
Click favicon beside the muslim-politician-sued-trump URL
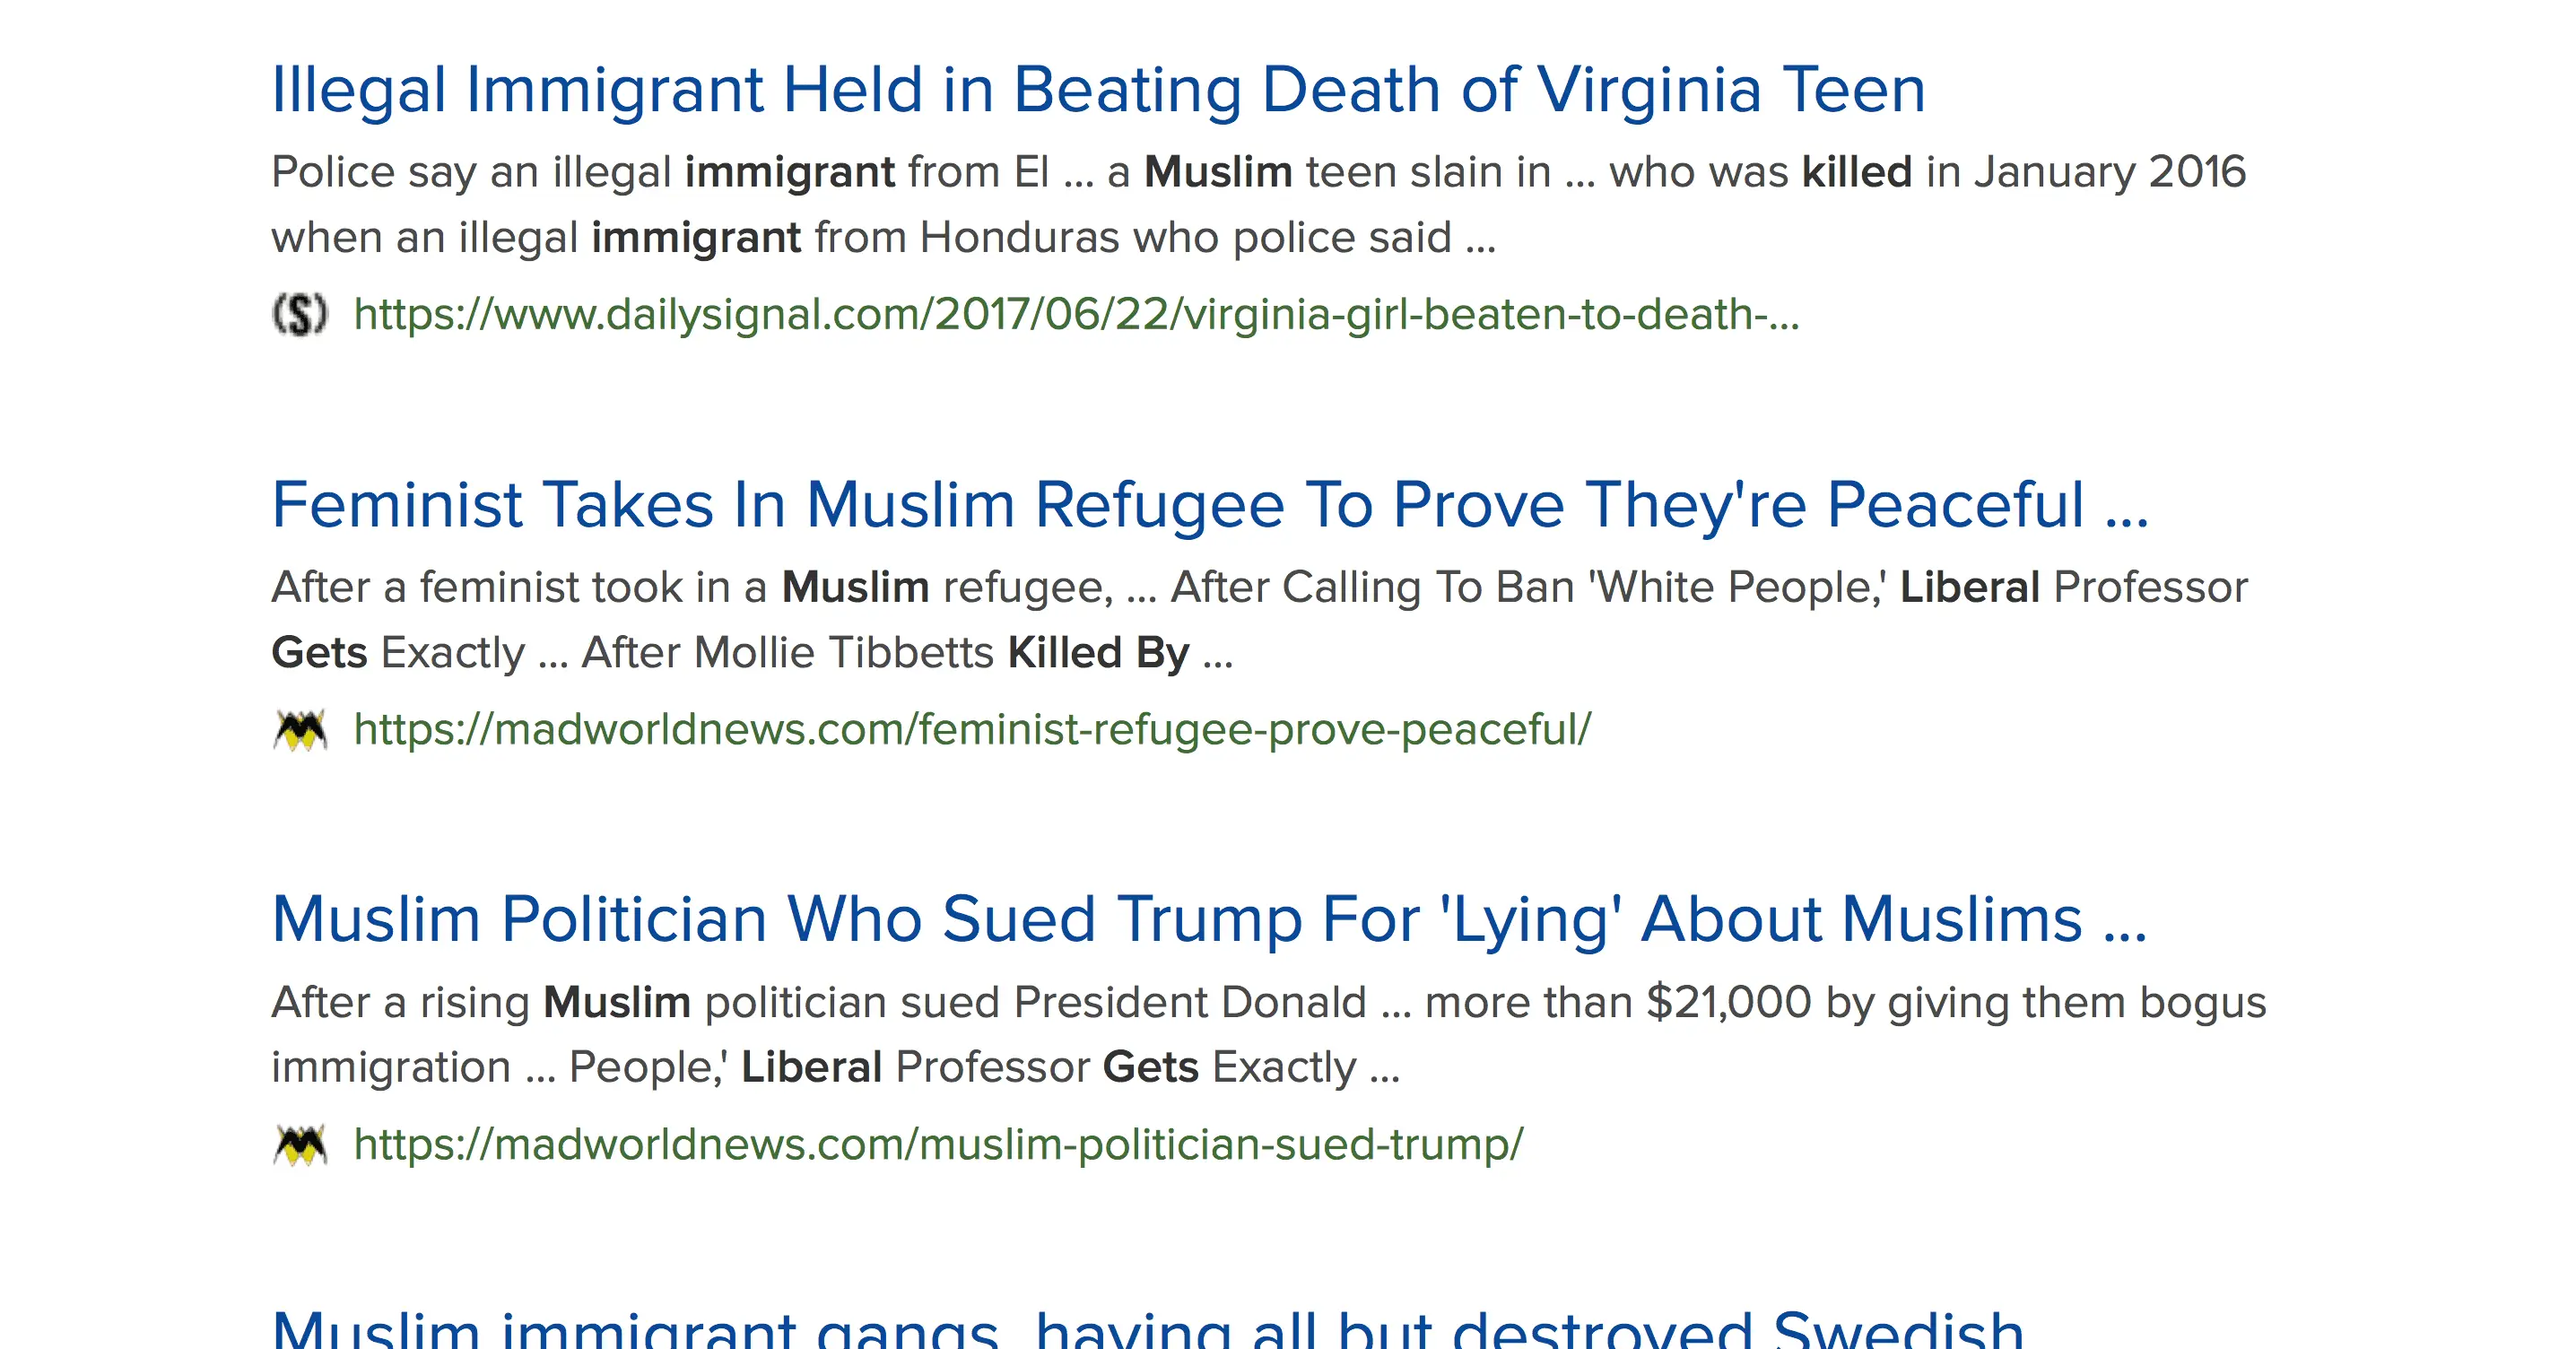(x=299, y=1145)
